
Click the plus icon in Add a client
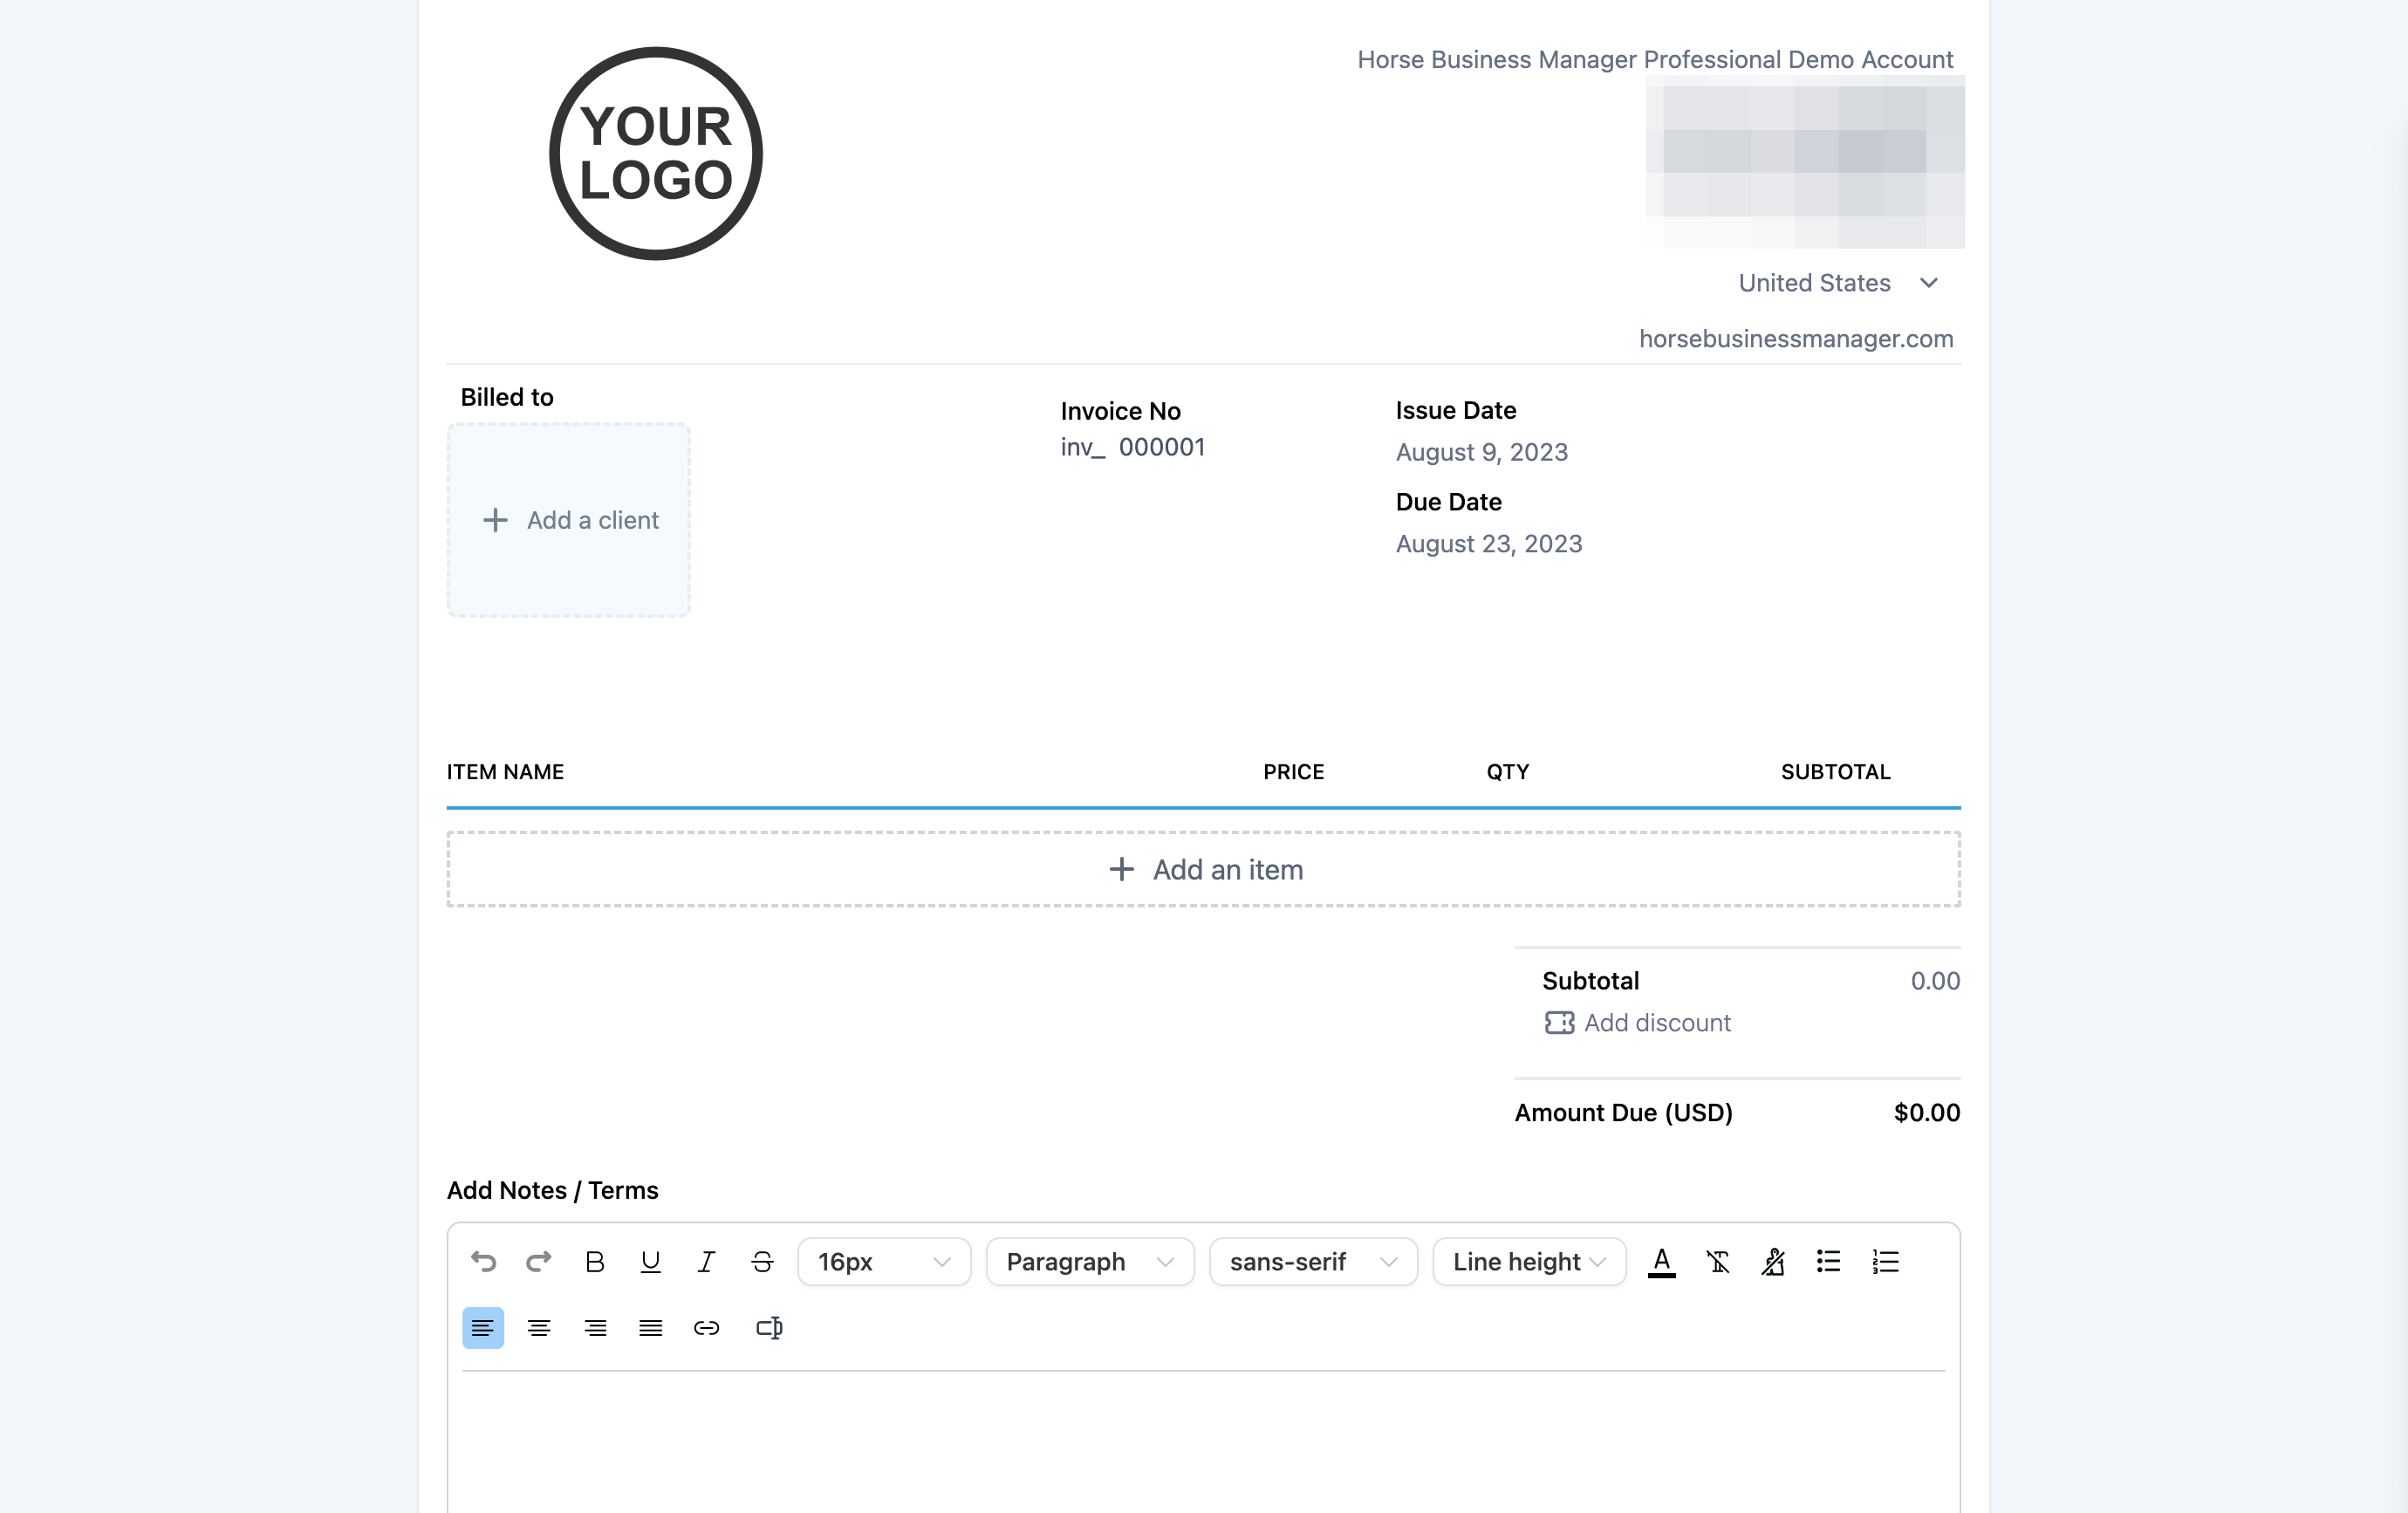coord(495,520)
